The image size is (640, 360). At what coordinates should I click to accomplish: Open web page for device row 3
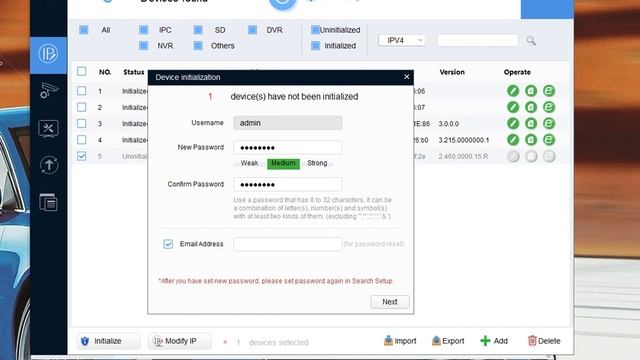549,123
